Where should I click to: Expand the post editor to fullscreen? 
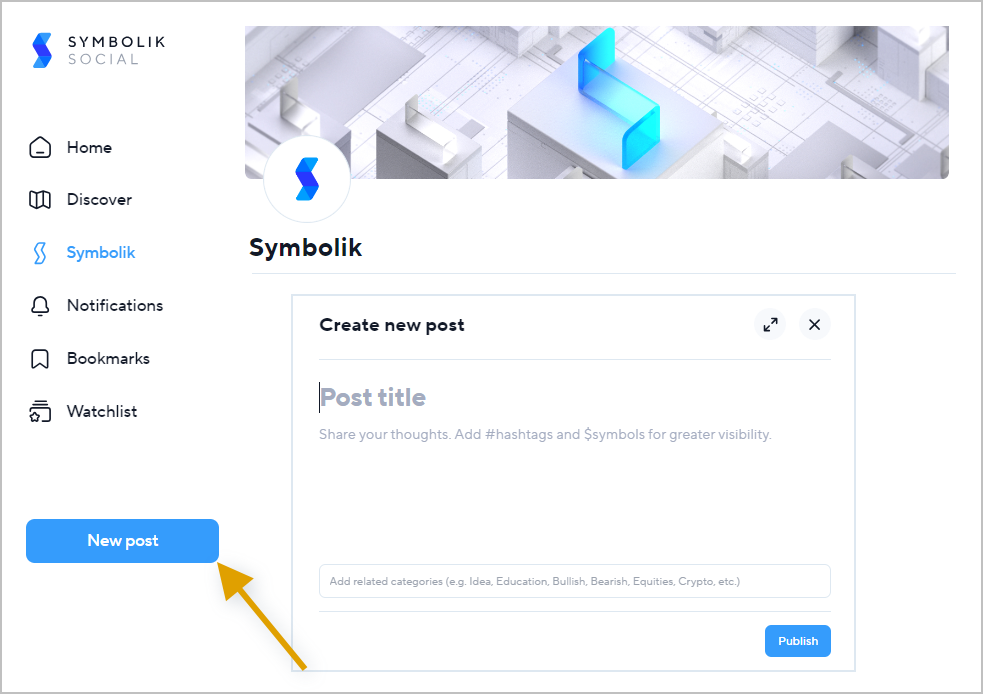(770, 325)
